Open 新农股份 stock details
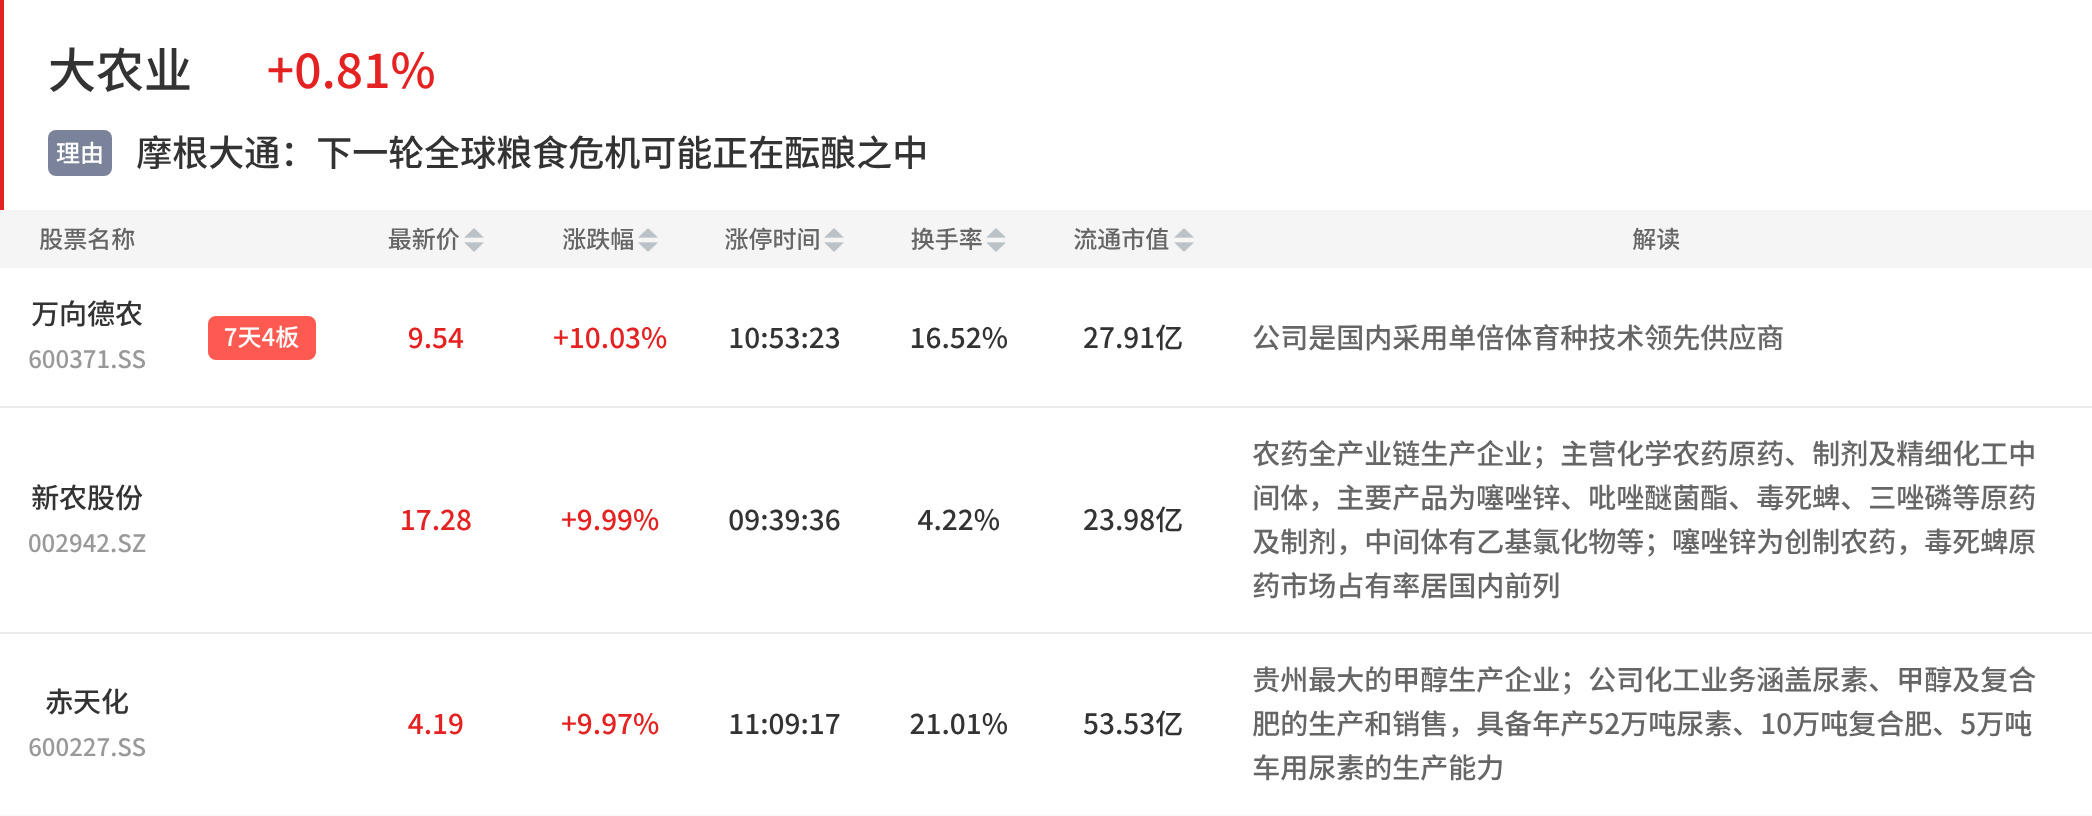The image size is (2092, 816). pyautogui.click(x=87, y=498)
